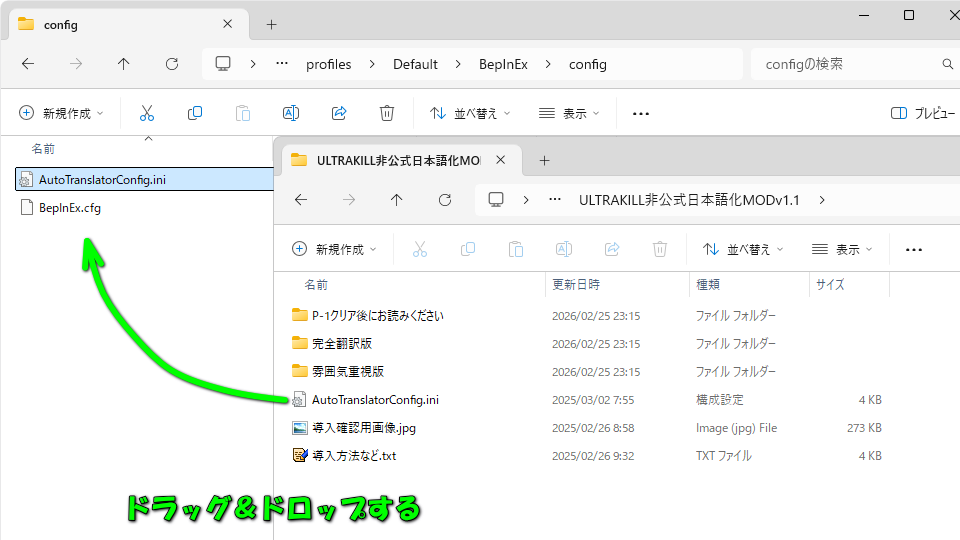Image resolution: width=960 pixels, height=540 pixels.
Task: Click the Share icon in the config toolbar
Action: click(339, 113)
